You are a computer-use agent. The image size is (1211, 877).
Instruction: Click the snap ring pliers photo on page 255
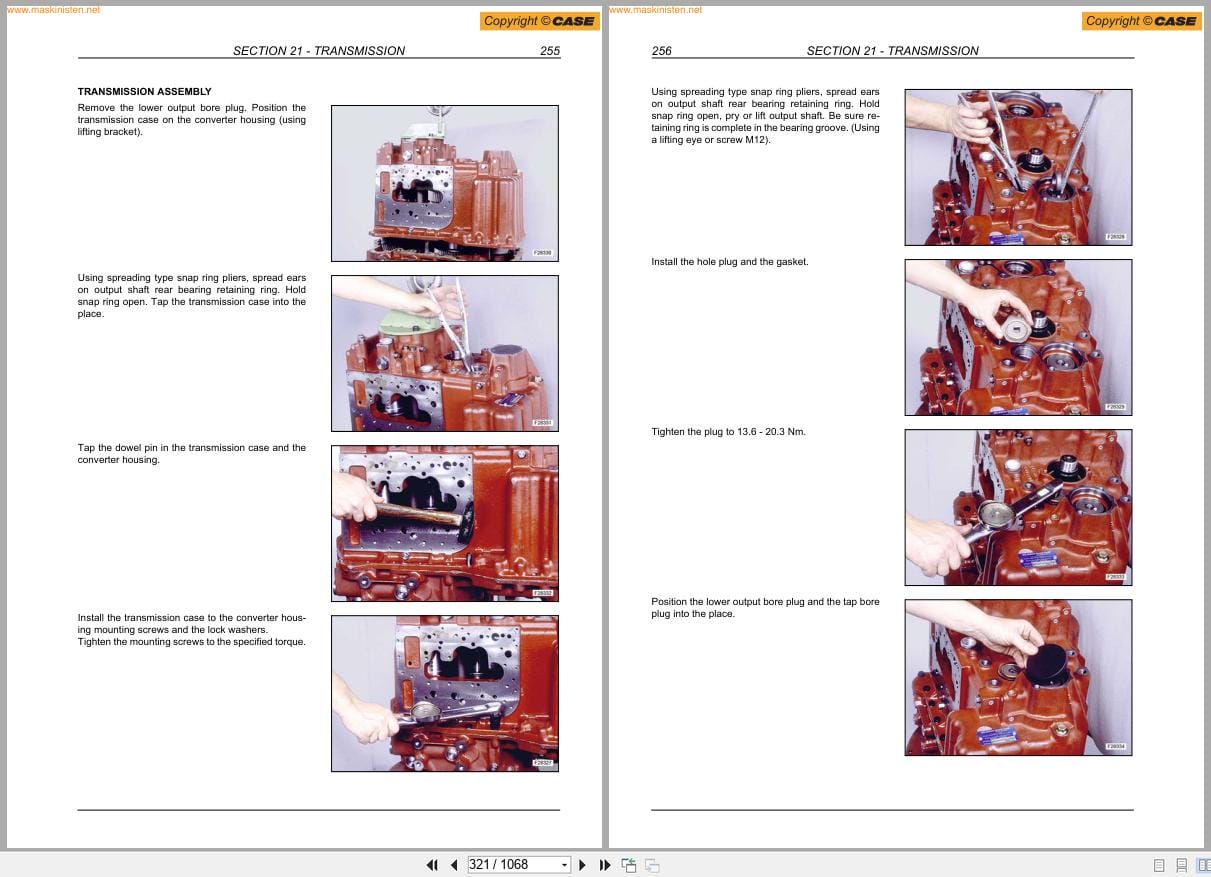pyautogui.click(x=444, y=352)
